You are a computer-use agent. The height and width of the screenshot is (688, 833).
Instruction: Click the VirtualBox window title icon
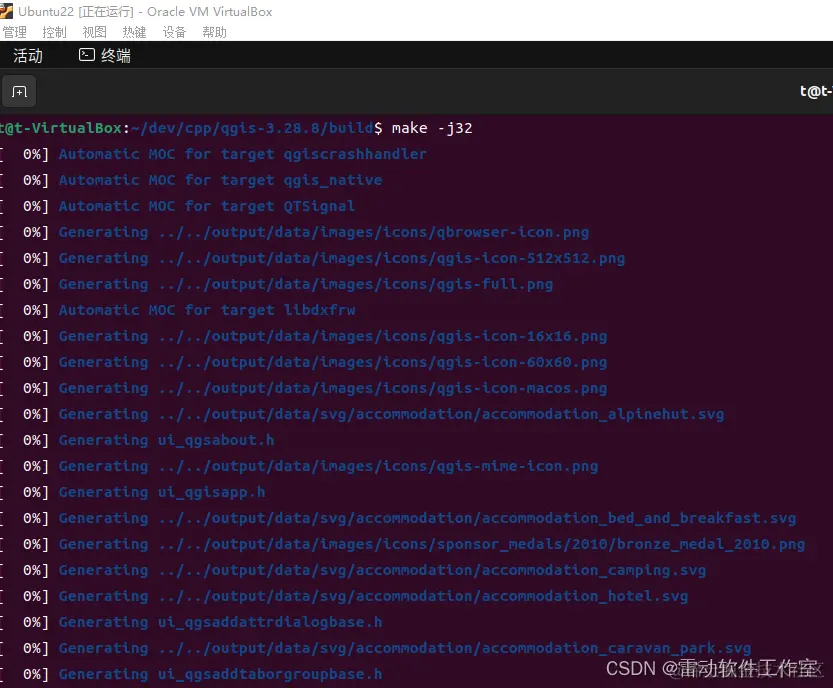(6, 11)
